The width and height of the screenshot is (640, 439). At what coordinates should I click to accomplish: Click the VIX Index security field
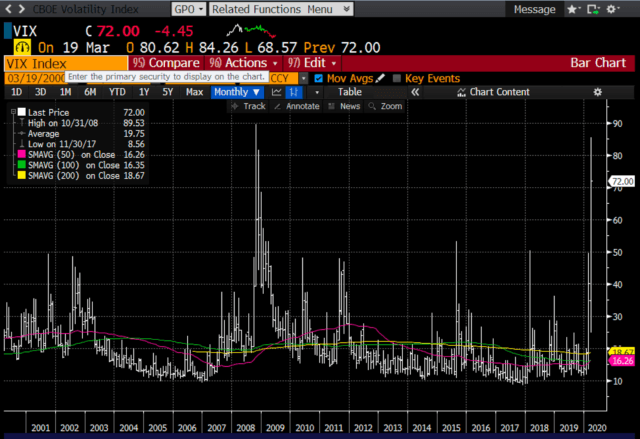[x=66, y=63]
